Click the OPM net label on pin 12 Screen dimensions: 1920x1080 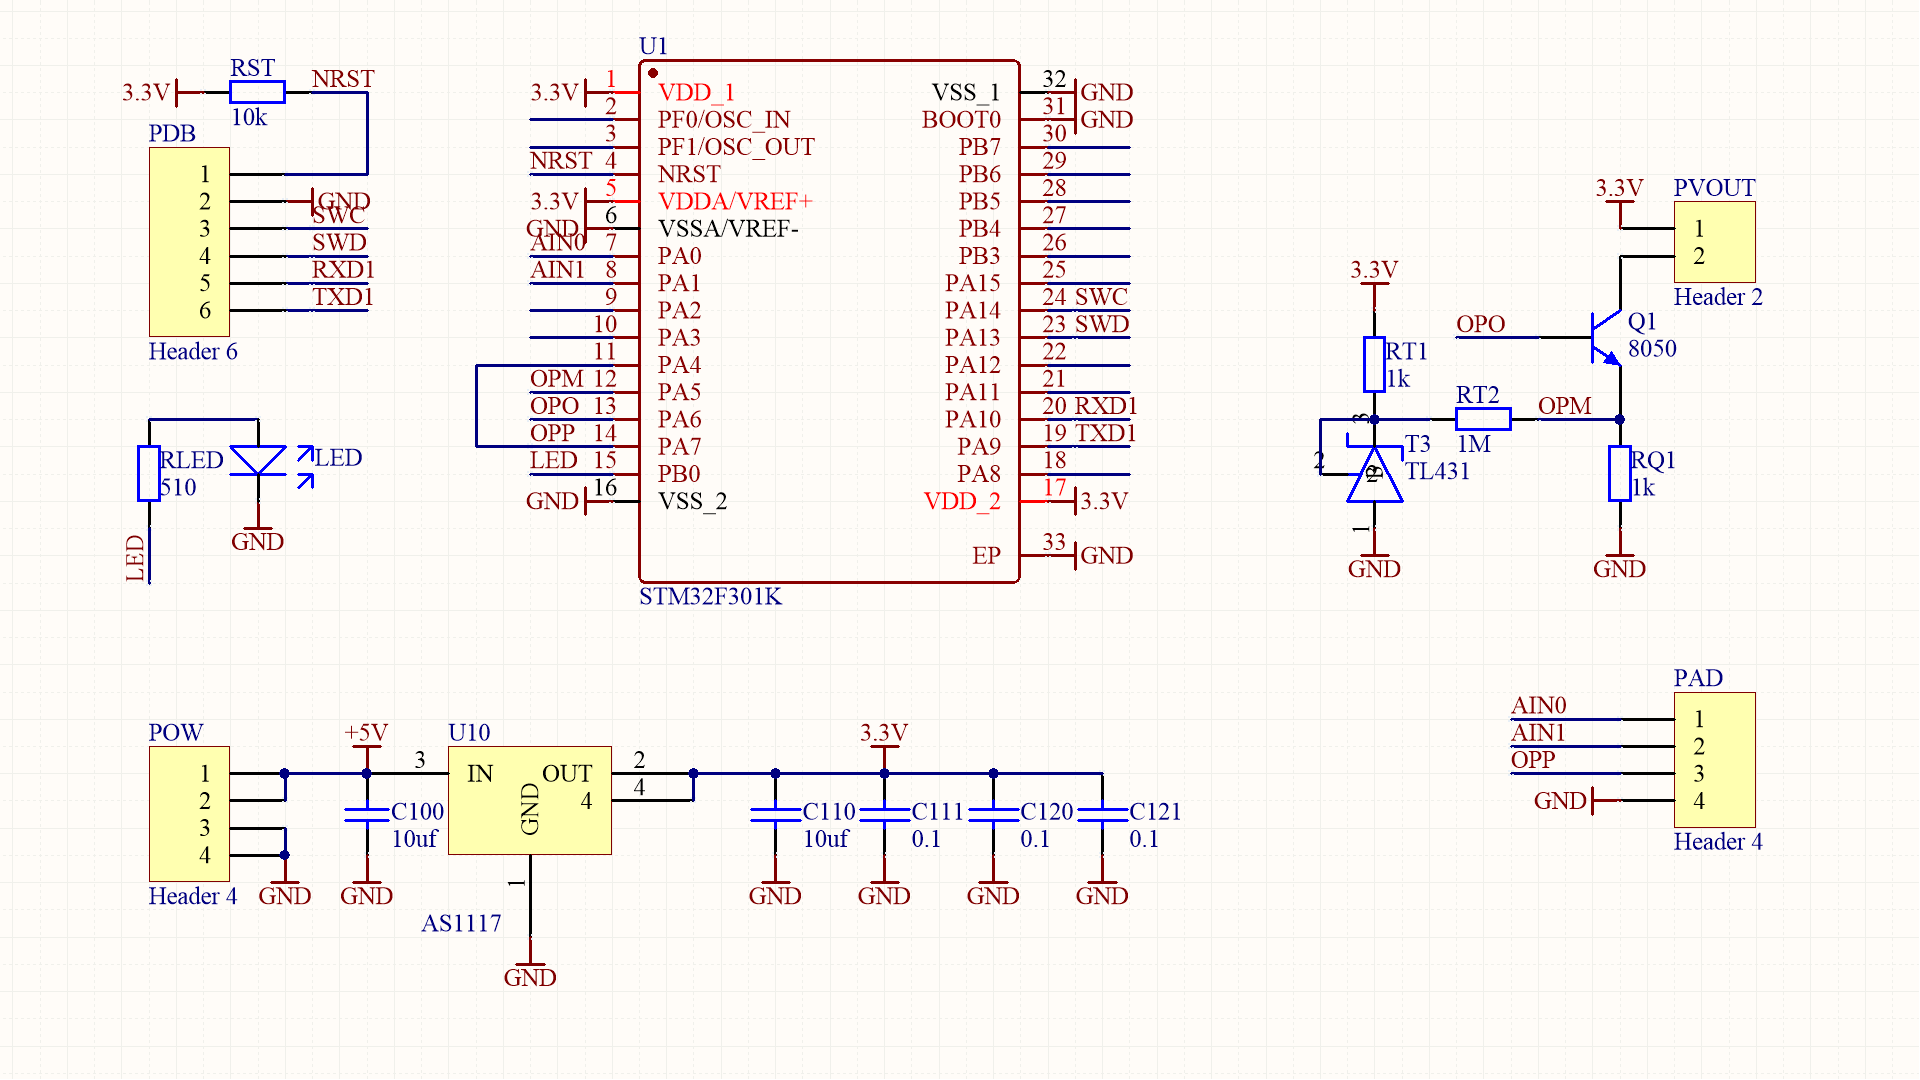pyautogui.click(x=557, y=379)
